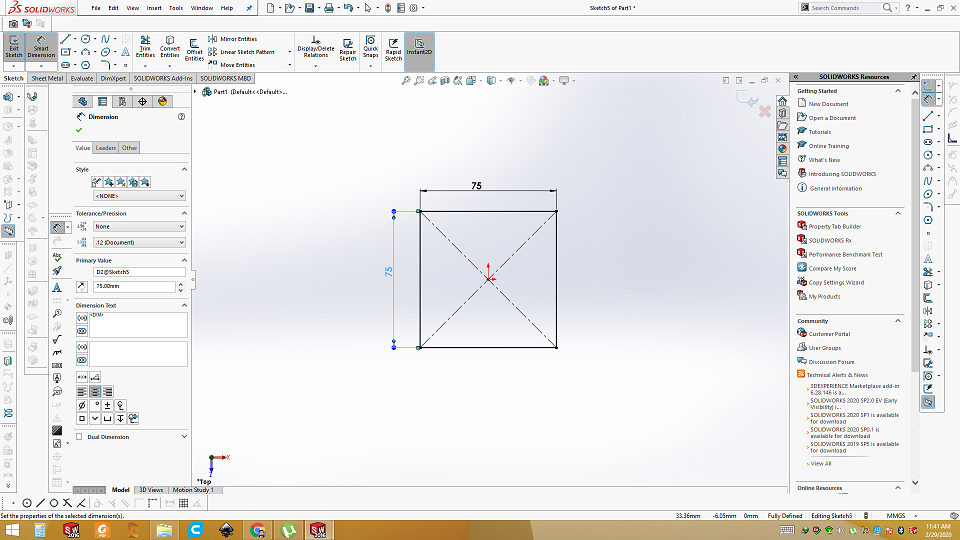Viewport: 960px width, 540px height.
Task: Select the 3D Views bottom tab
Action: (x=151, y=490)
